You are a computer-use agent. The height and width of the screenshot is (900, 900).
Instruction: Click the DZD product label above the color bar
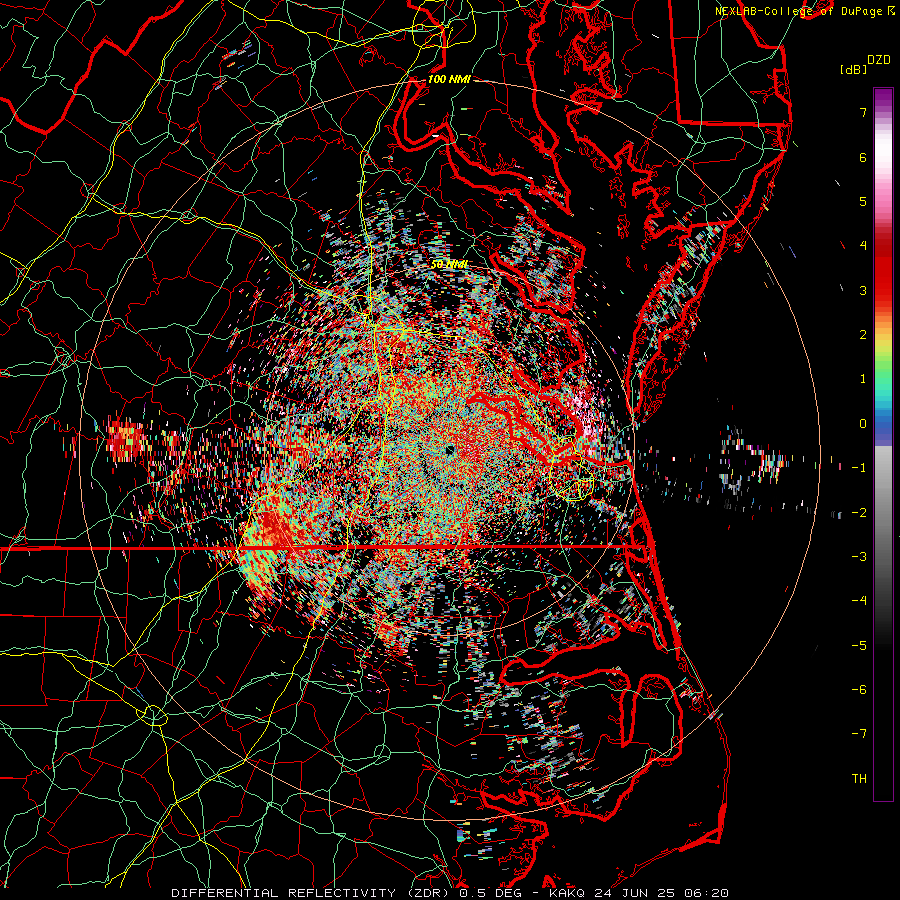(878, 60)
